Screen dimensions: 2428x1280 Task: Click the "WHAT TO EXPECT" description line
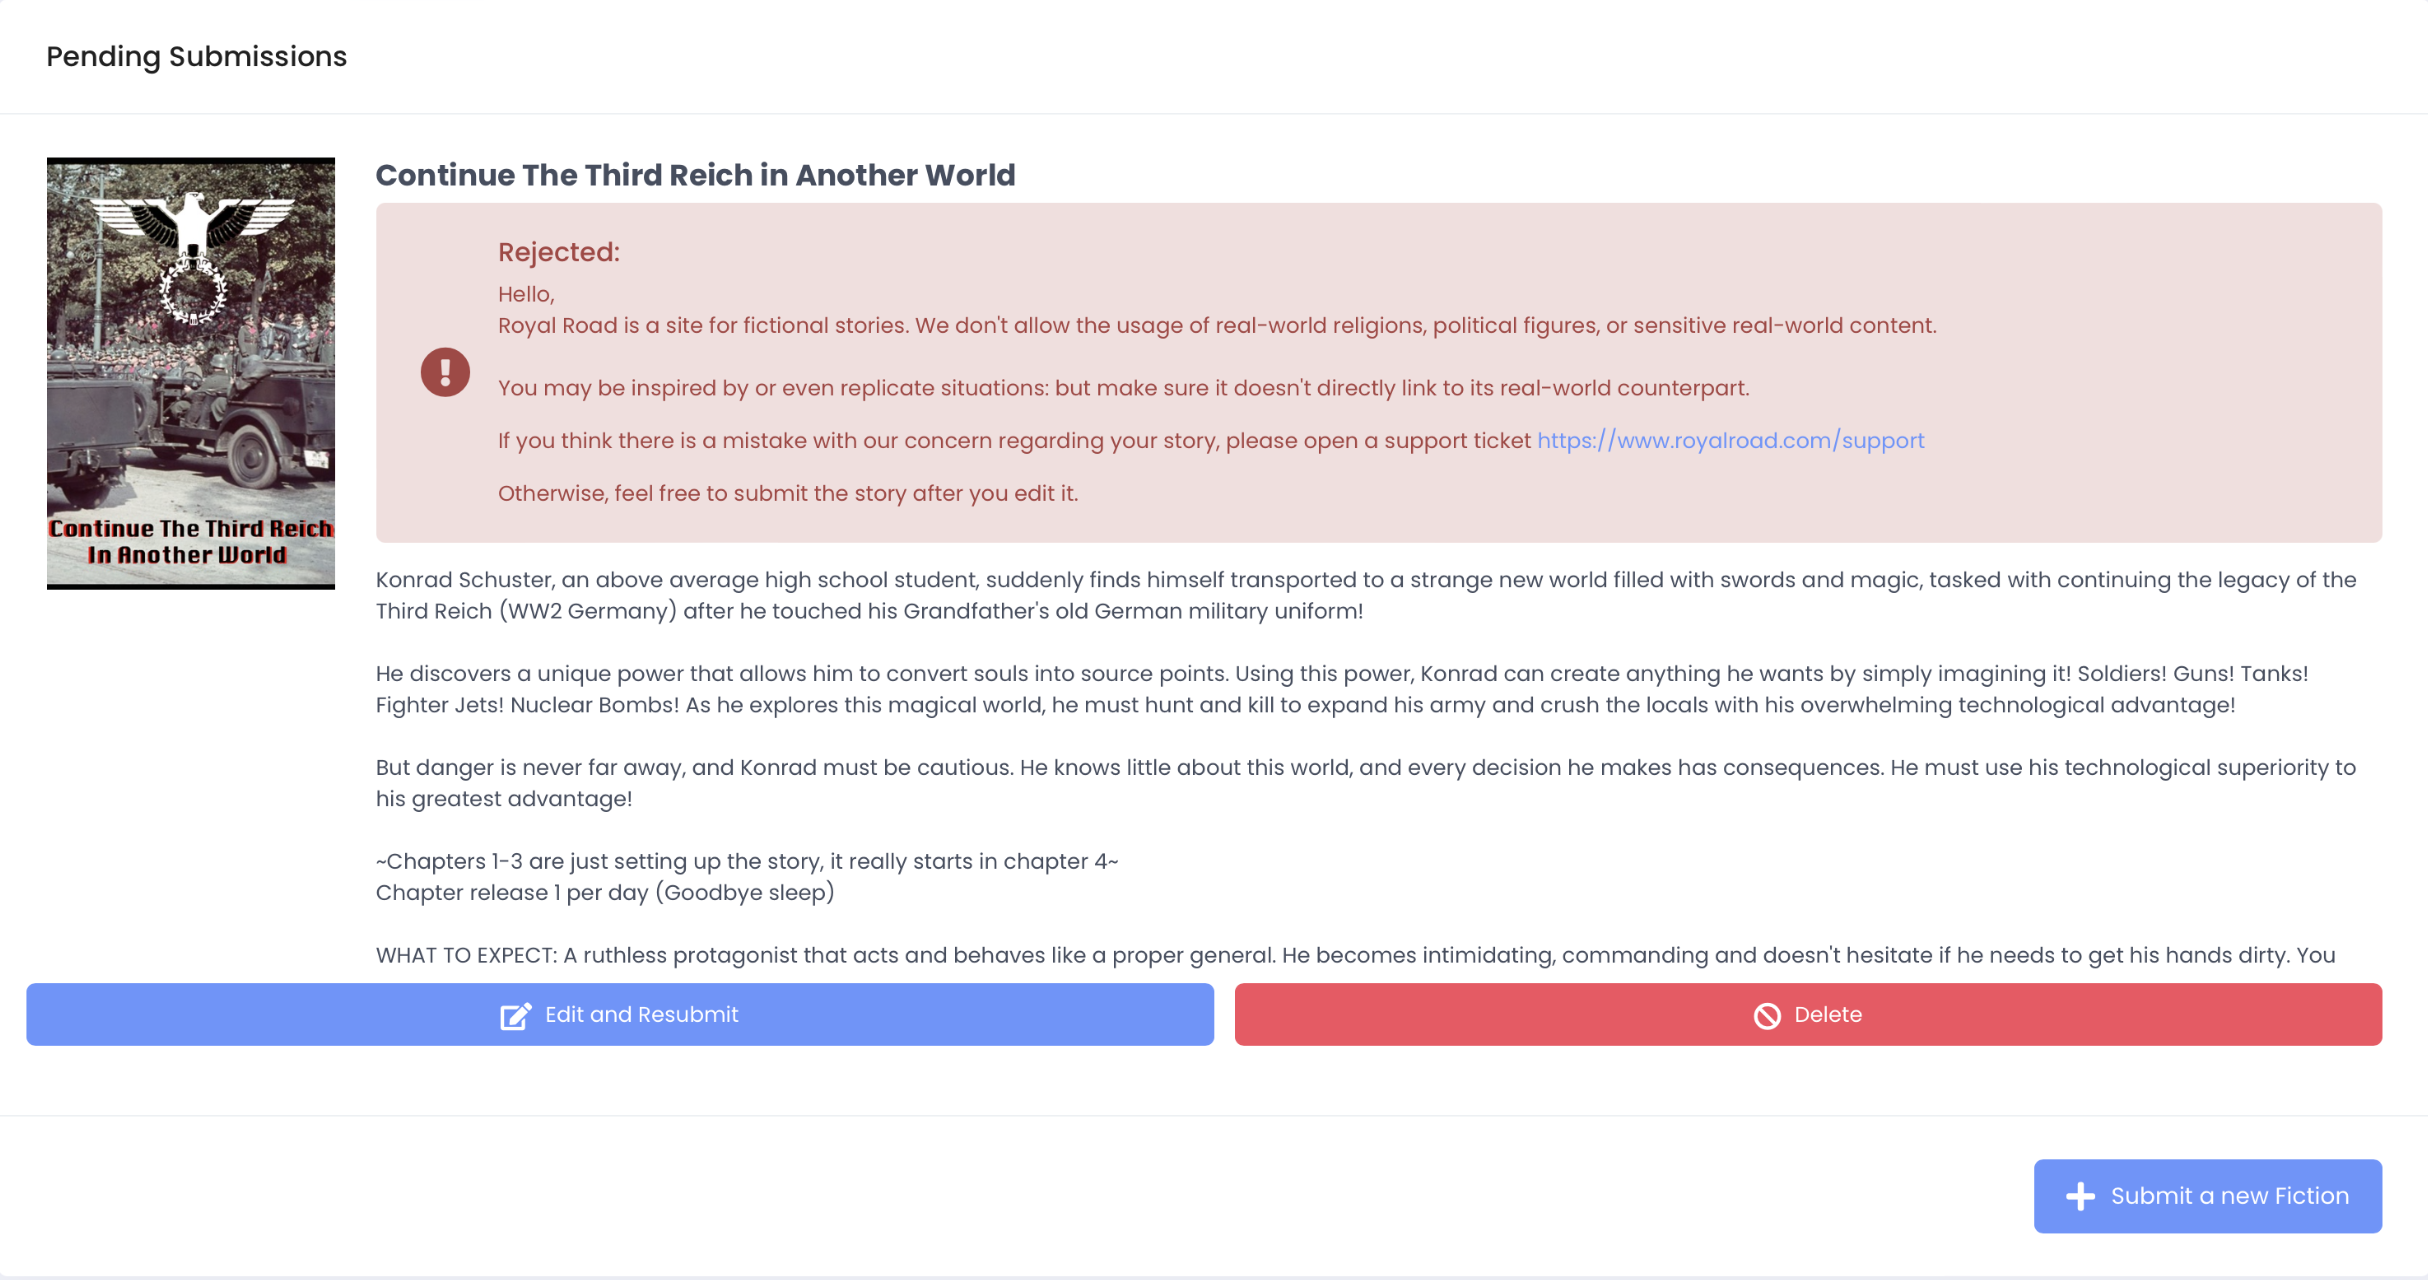[x=1355, y=955]
